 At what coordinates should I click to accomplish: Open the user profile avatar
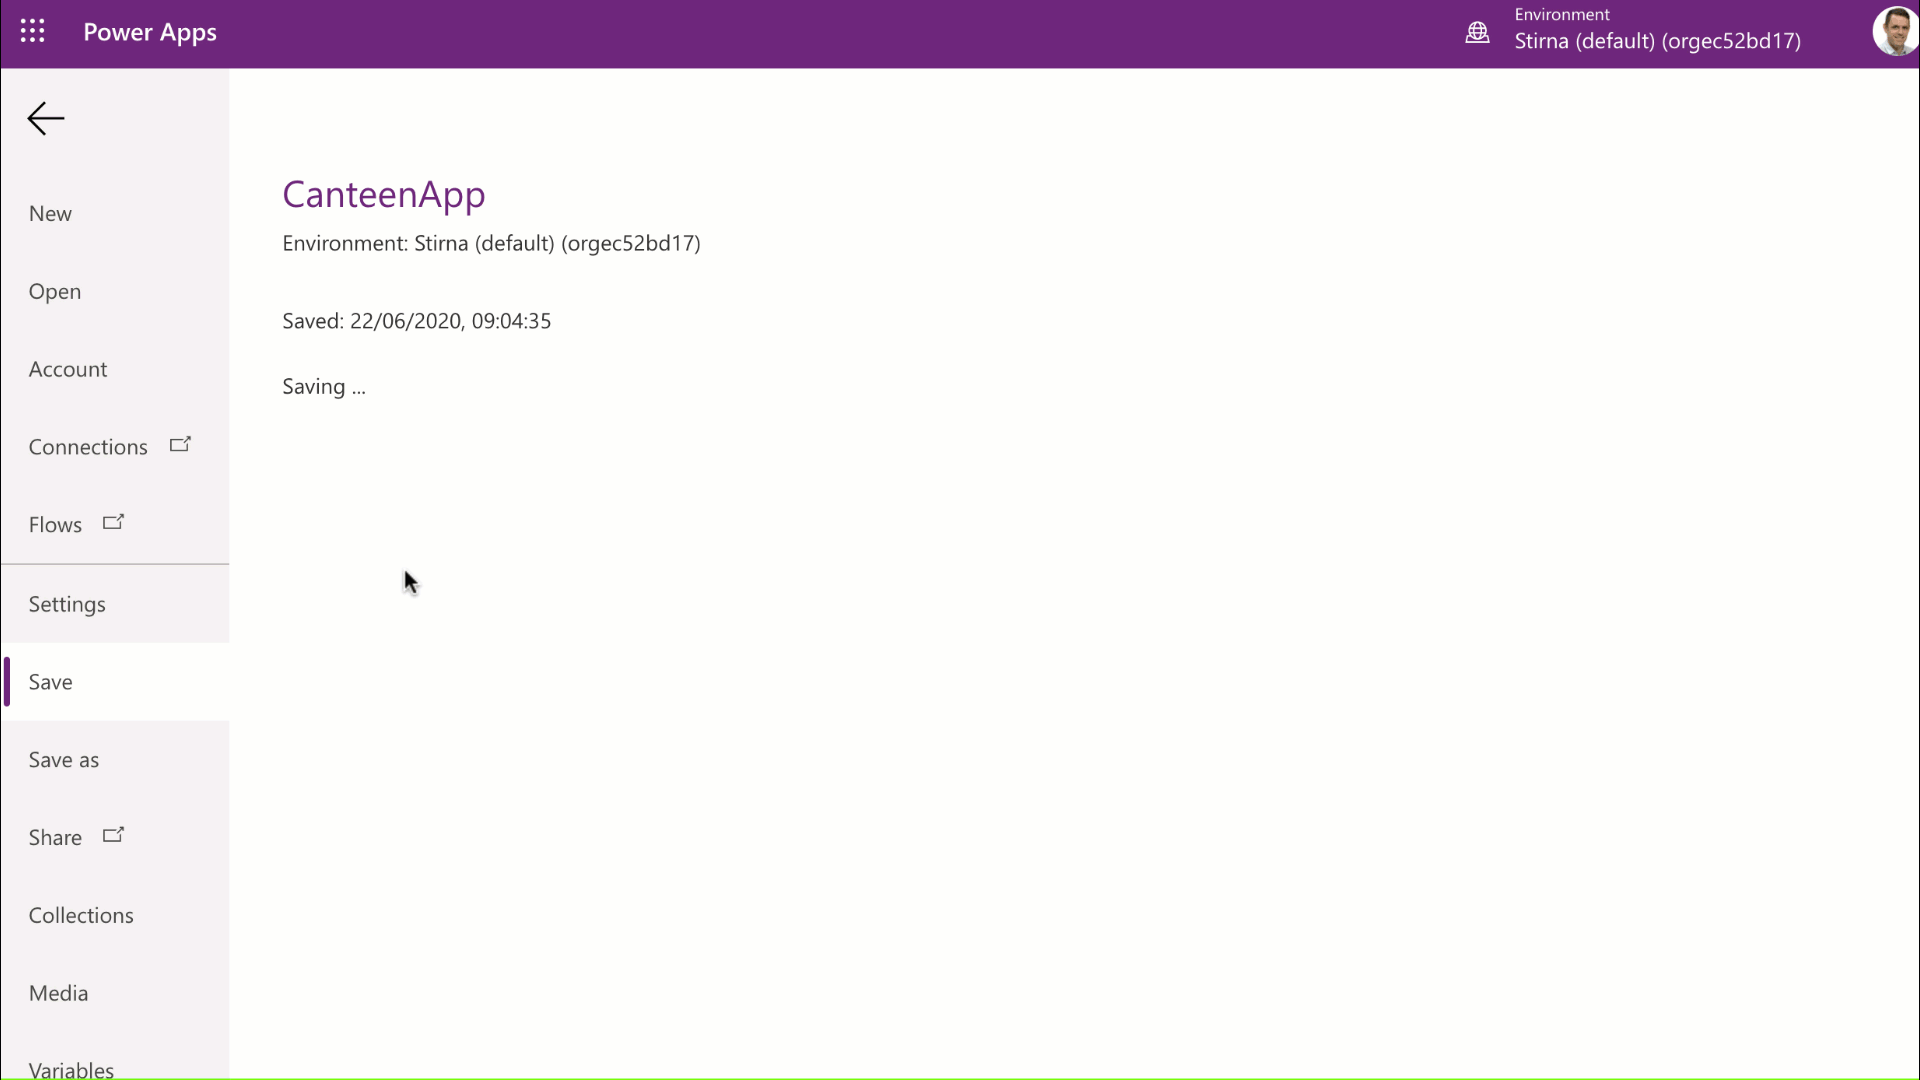[1895, 31]
